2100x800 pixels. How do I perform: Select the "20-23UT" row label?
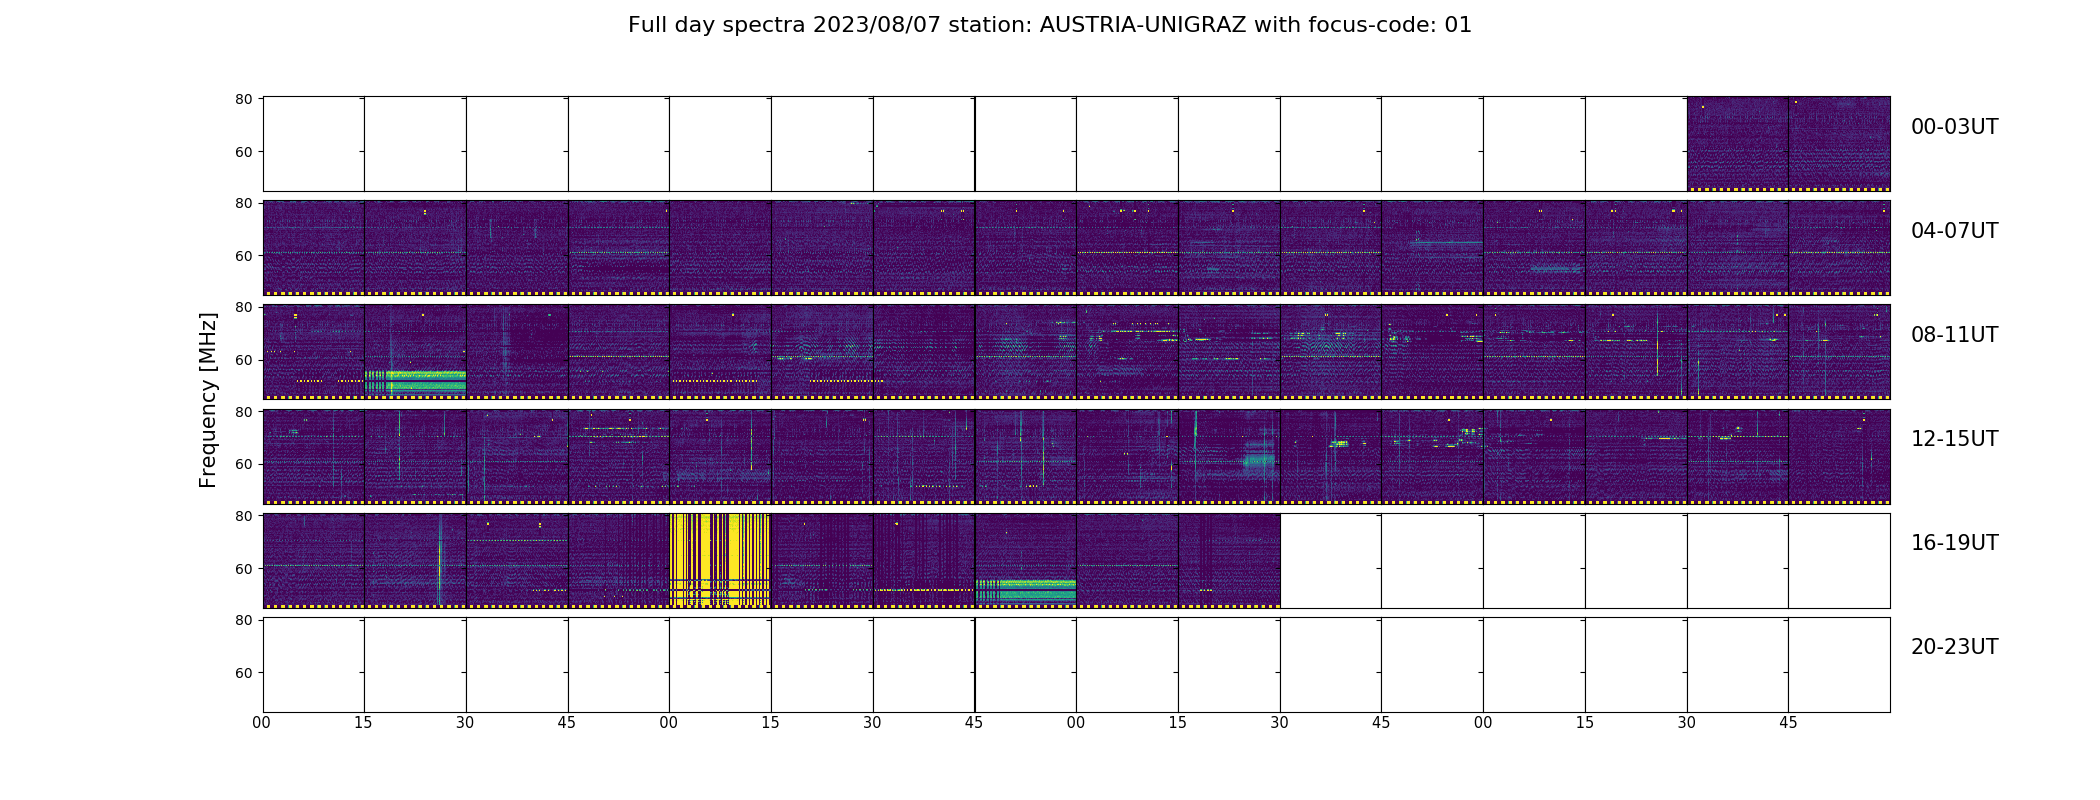click(1954, 647)
